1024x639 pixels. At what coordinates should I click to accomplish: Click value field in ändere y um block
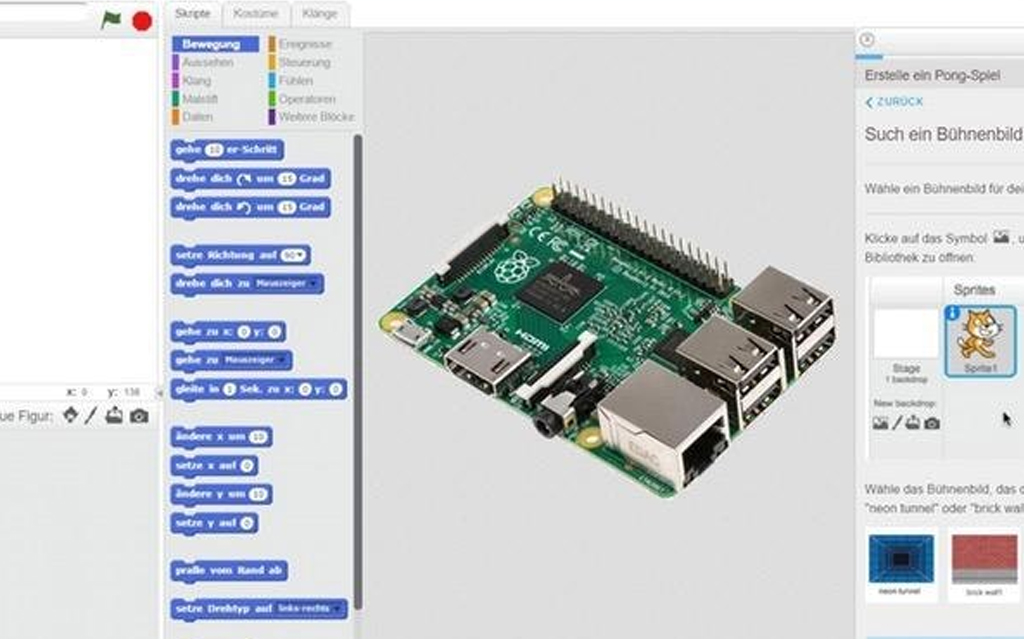click(x=259, y=495)
